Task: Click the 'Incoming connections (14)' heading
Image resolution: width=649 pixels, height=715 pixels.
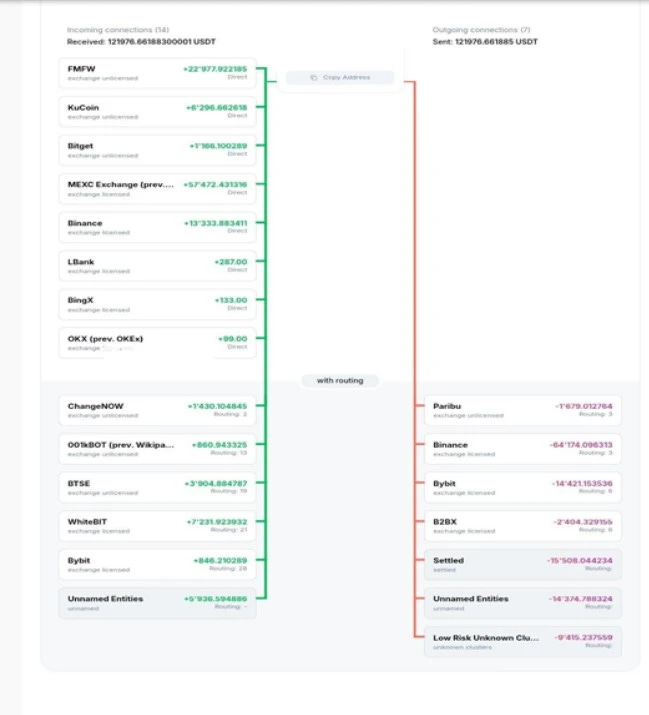Action: pyautogui.click(x=118, y=30)
